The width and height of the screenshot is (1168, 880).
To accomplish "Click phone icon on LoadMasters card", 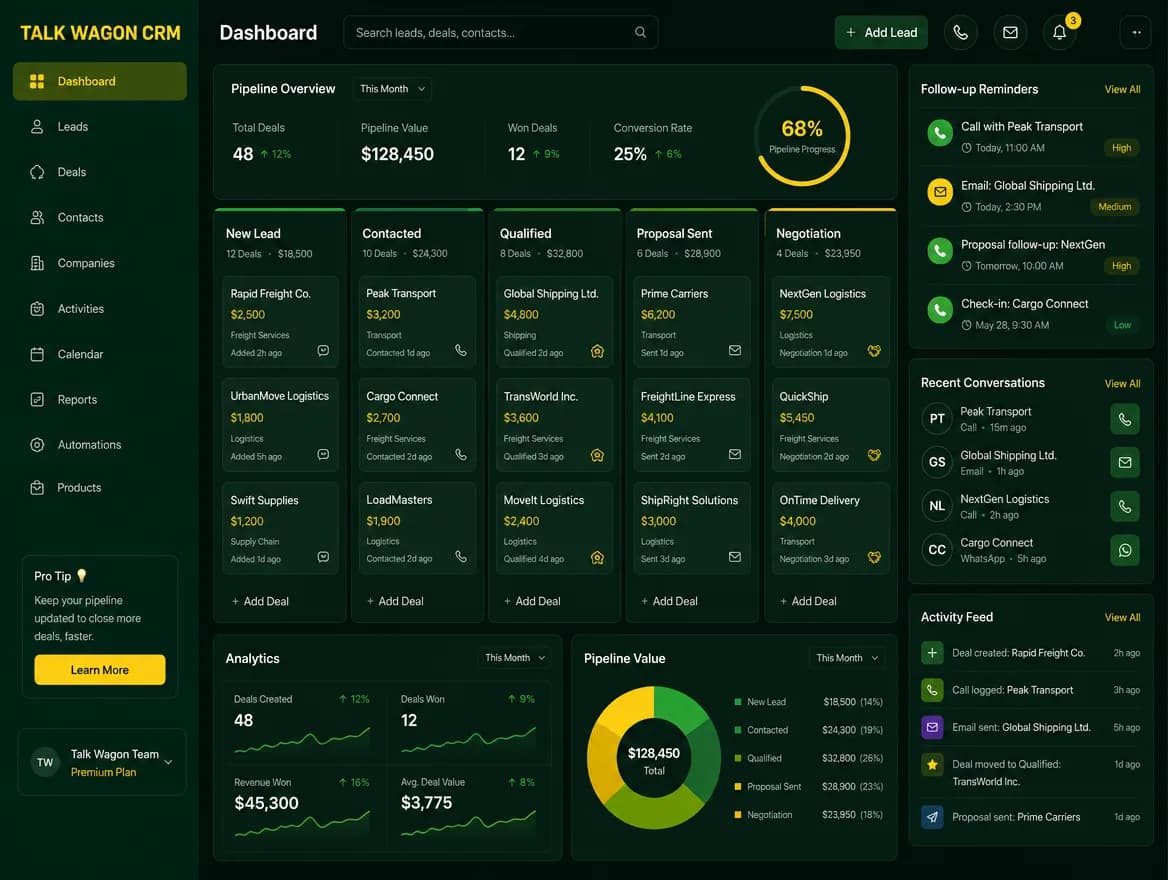I will click(461, 557).
